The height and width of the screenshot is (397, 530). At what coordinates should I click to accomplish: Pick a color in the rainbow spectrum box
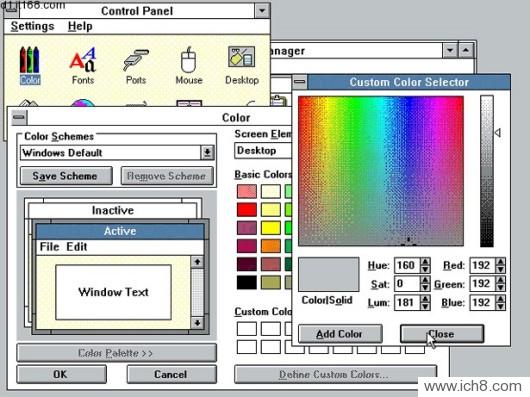click(x=381, y=171)
